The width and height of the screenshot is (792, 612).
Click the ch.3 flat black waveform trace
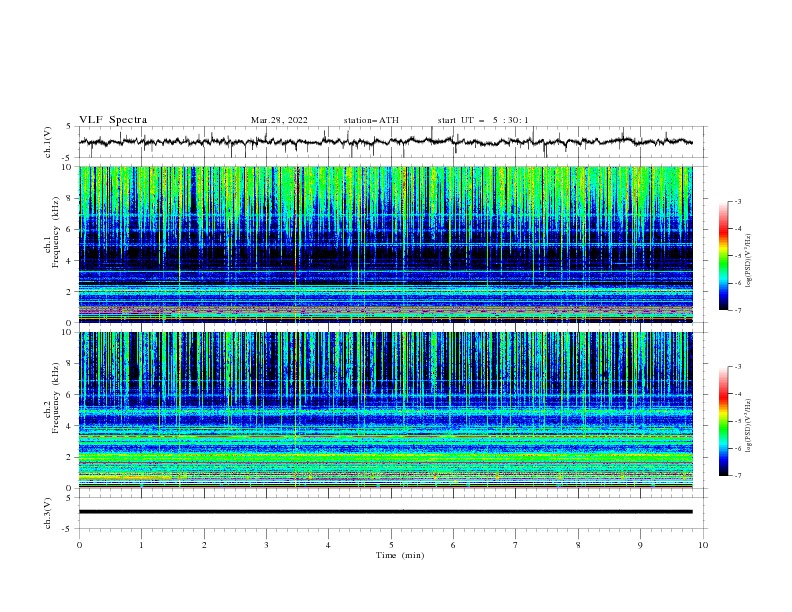(x=385, y=512)
